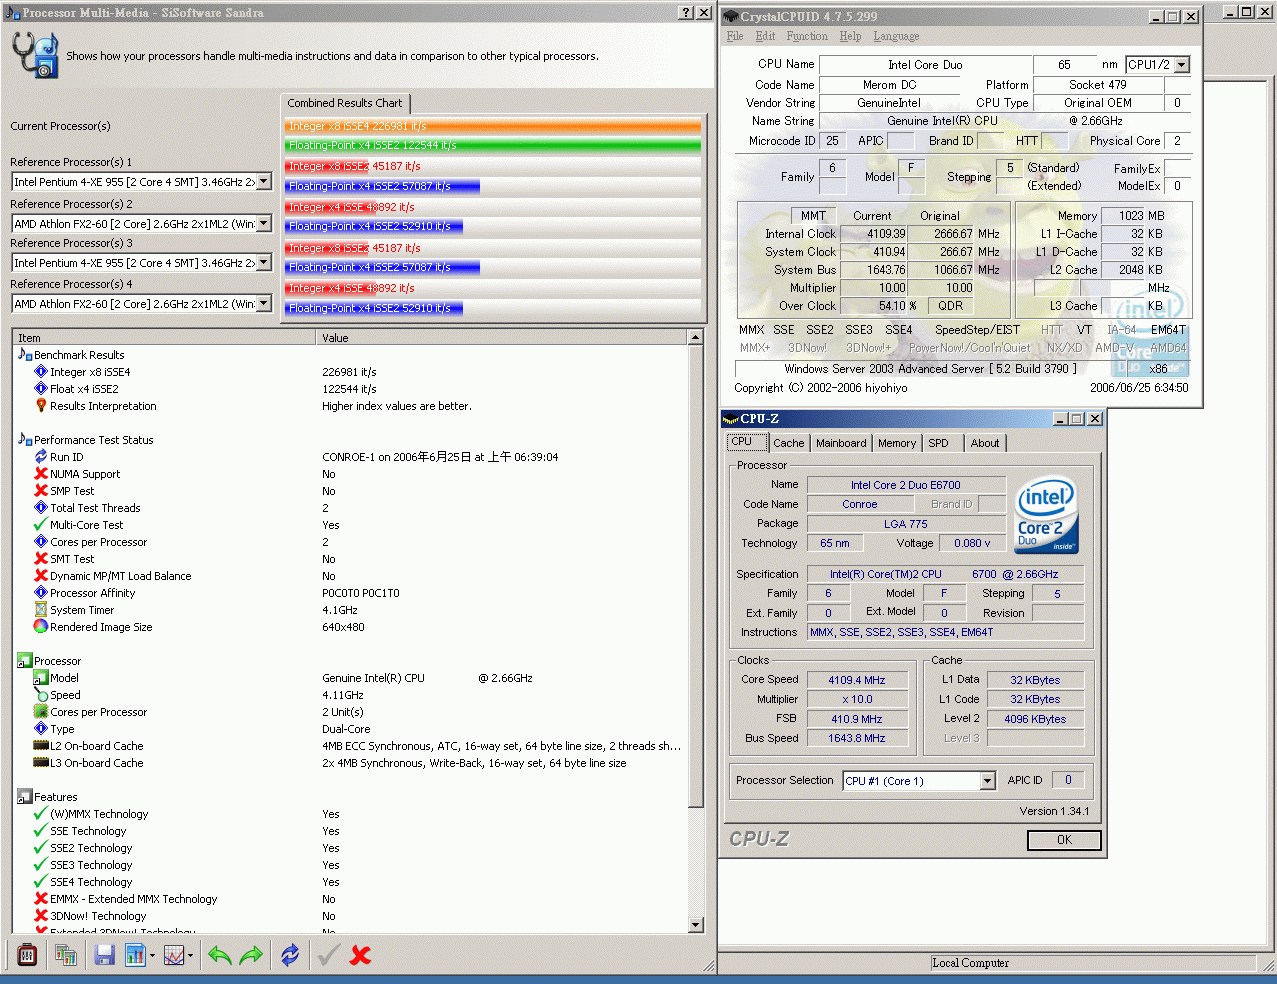
Task: Click the line graph view icon
Action: click(x=174, y=955)
